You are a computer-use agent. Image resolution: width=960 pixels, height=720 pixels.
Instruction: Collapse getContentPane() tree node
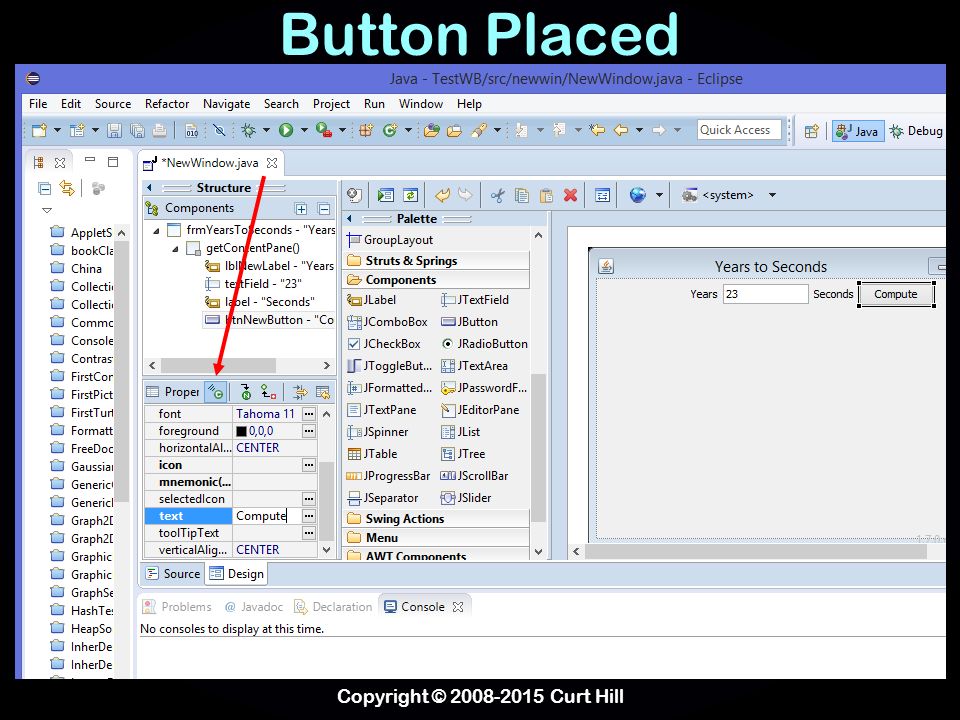176,249
